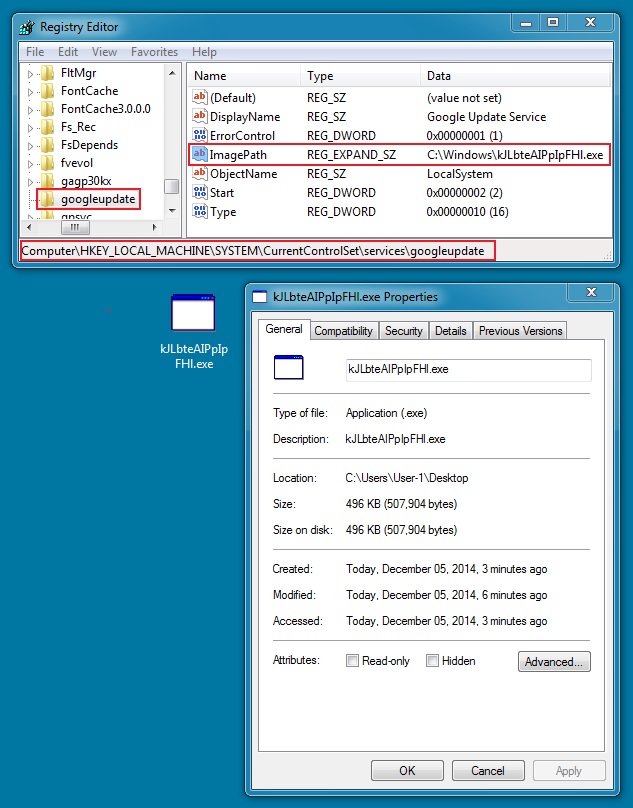Viewport: 633px width, 808px height.
Task: Expand the FontCache3.0.0.0 tree node
Action: pyautogui.click(x=30, y=110)
